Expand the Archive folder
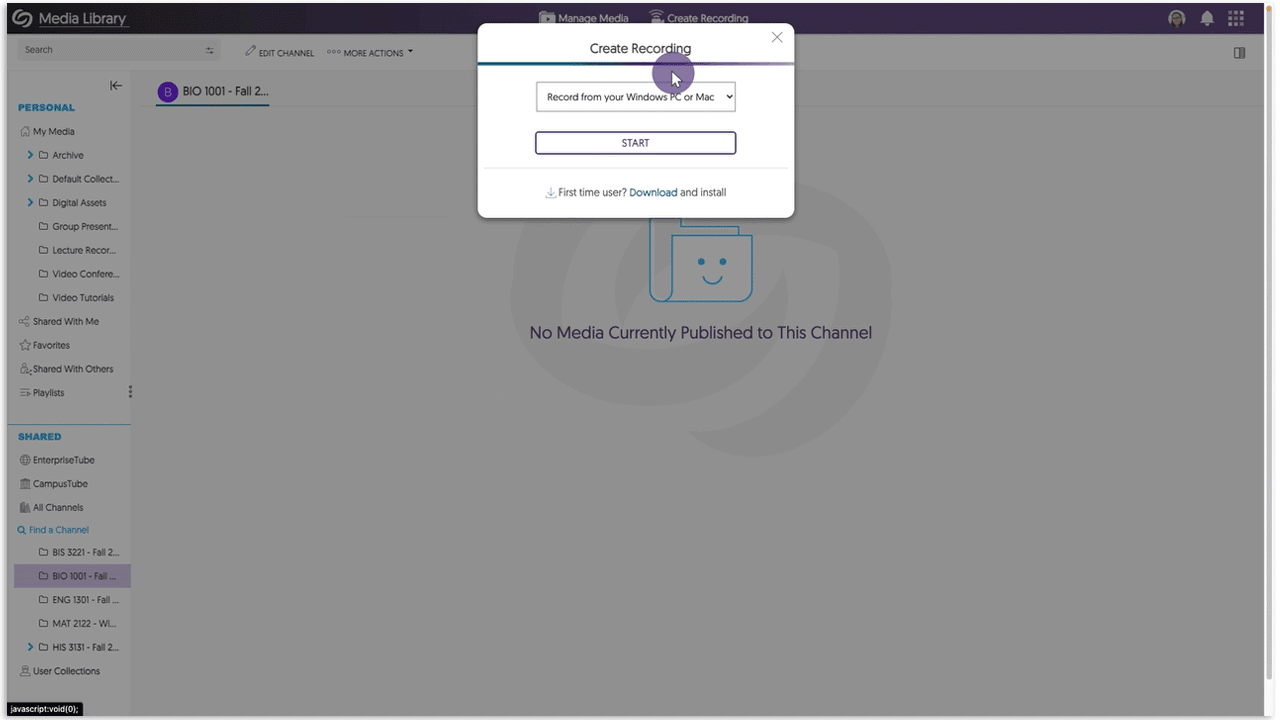This screenshot has height=720, width=1280. tap(30, 155)
